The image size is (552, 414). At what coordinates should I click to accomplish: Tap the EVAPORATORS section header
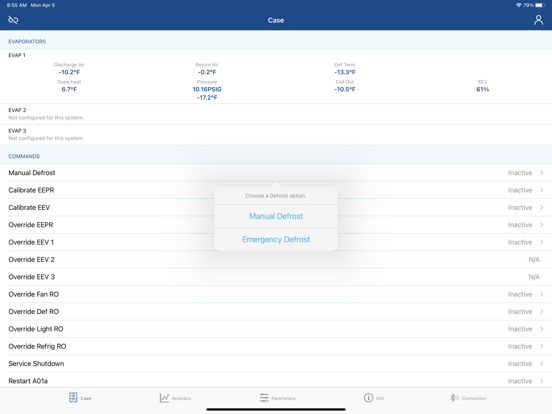coord(27,42)
